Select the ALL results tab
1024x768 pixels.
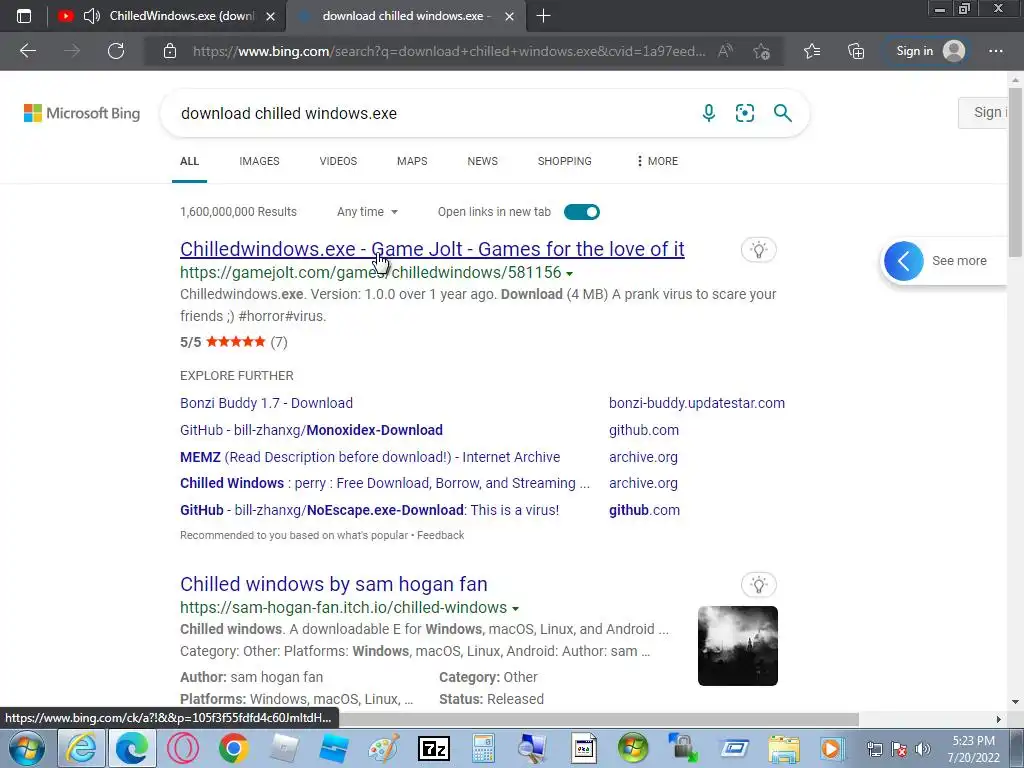pyautogui.click(x=189, y=161)
